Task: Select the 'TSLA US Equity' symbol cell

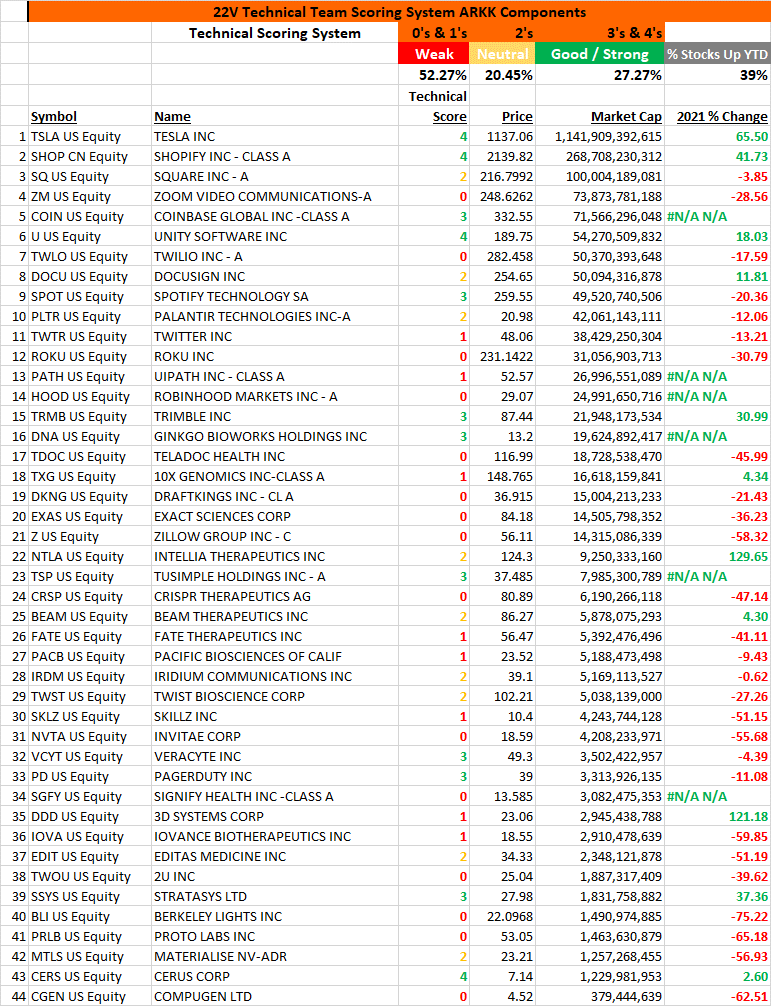Action: click(x=90, y=136)
